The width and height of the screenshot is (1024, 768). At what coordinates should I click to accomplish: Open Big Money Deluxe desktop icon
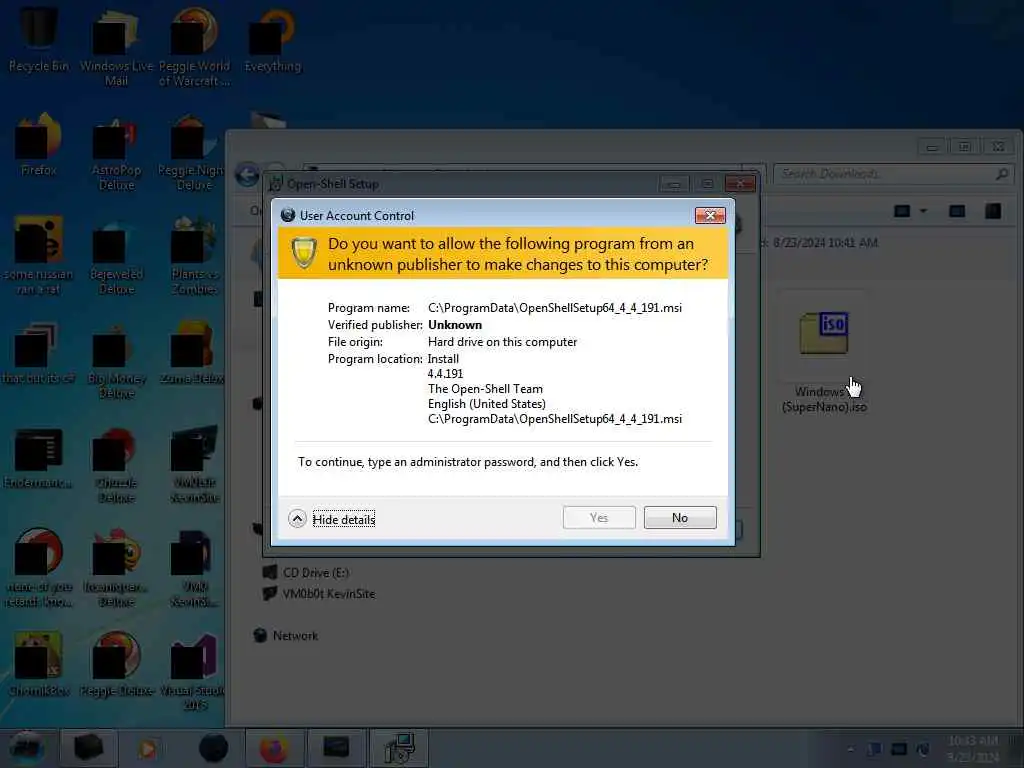[116, 362]
